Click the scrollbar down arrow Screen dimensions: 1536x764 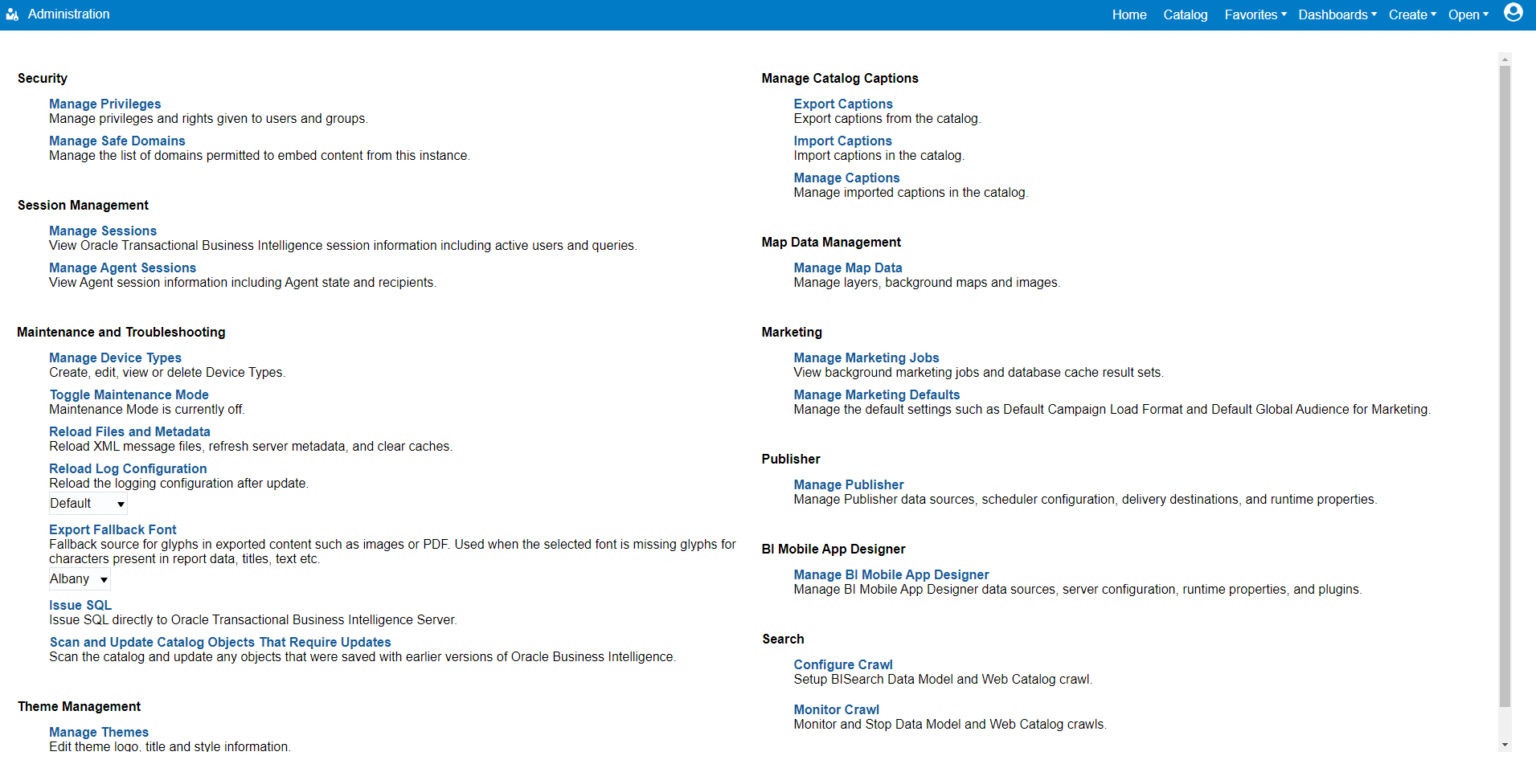(x=1505, y=745)
